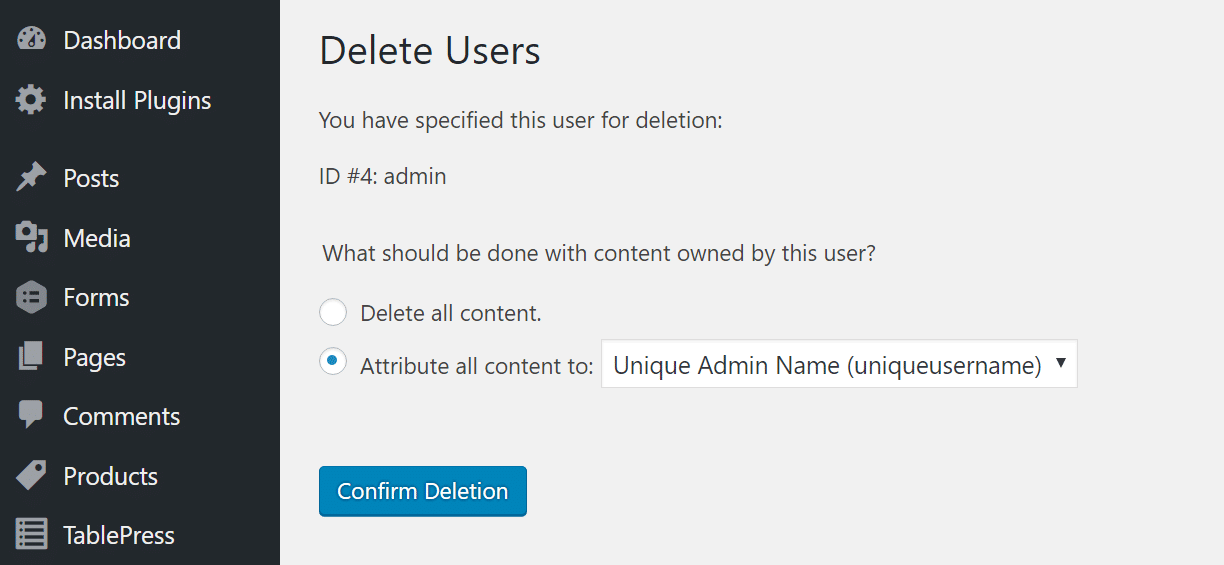1224x565 pixels.
Task: Click the 'Attribute all content to:' label text
Action: [476, 366]
